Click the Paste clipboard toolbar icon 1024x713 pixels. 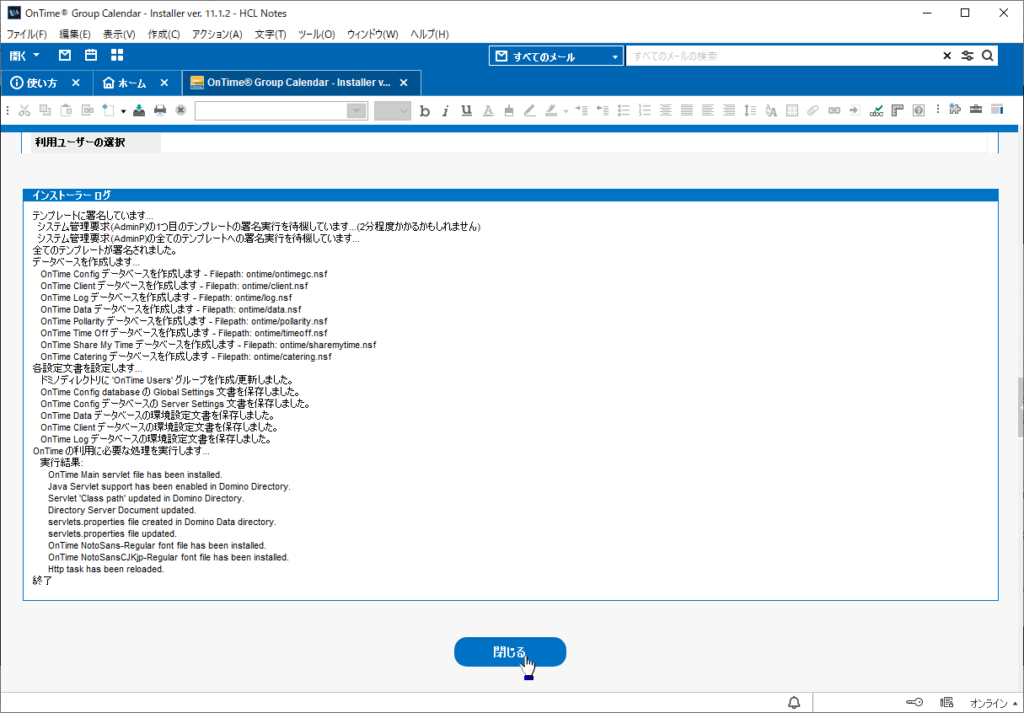tap(66, 110)
